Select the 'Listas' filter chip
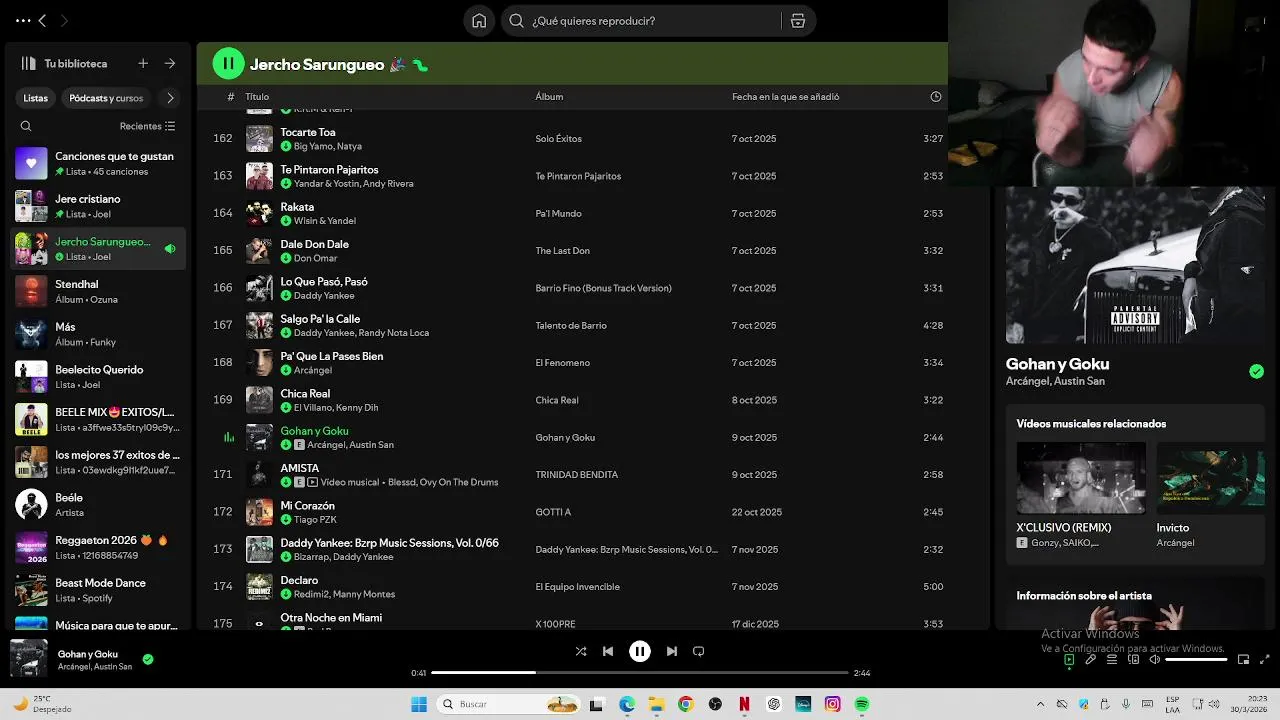Screen dimensions: 1280x720 pyautogui.click(x=36, y=98)
